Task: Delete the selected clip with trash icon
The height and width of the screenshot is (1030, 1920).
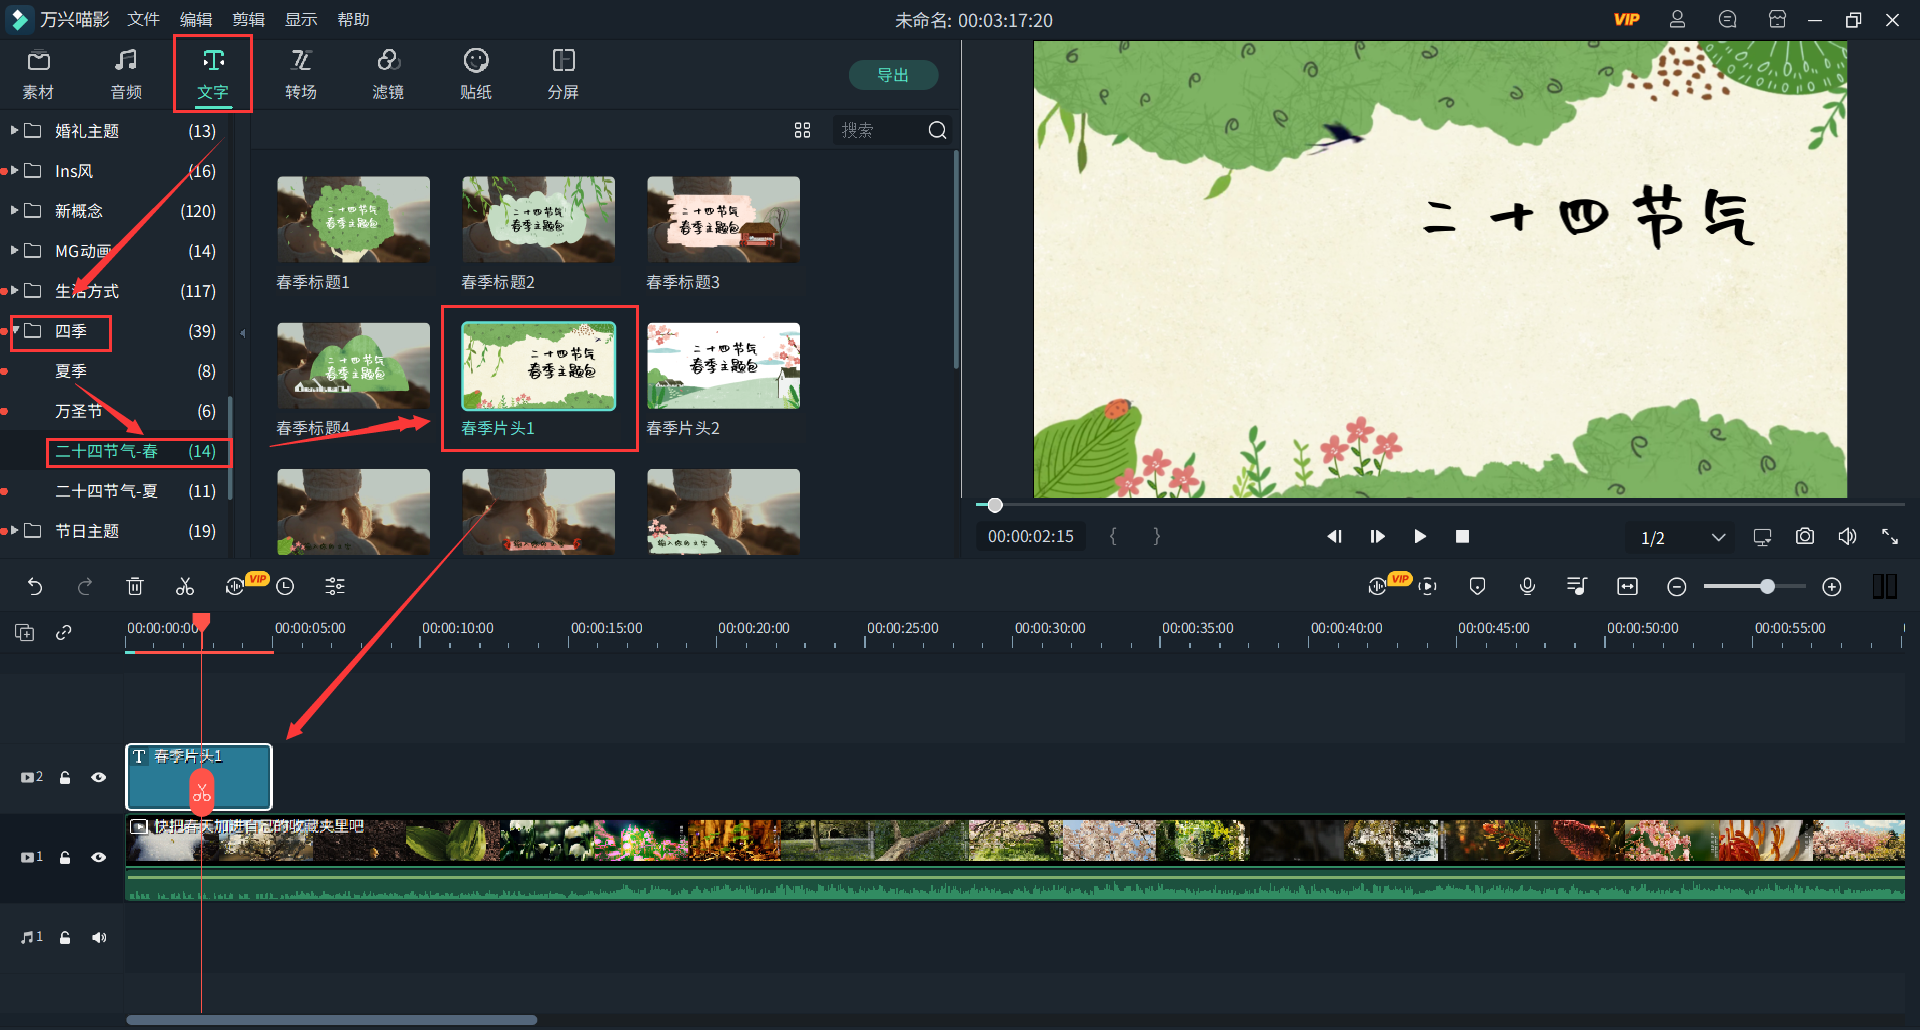Action: pos(135,587)
